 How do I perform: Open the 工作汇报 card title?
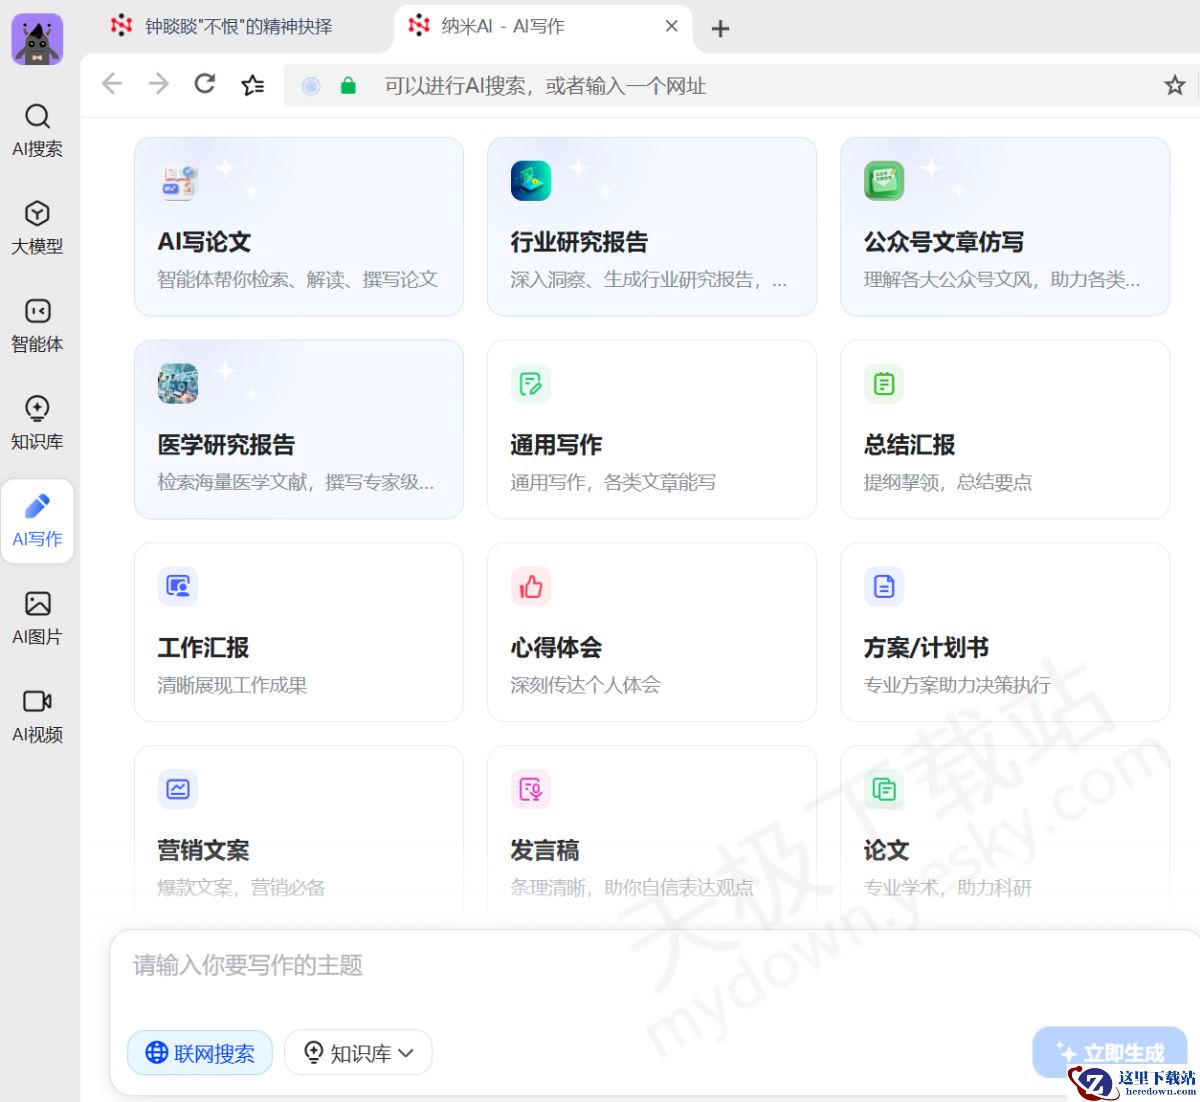click(x=203, y=648)
